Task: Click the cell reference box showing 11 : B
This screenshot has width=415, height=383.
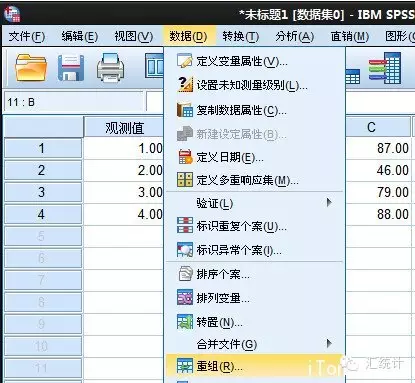Action: point(74,102)
